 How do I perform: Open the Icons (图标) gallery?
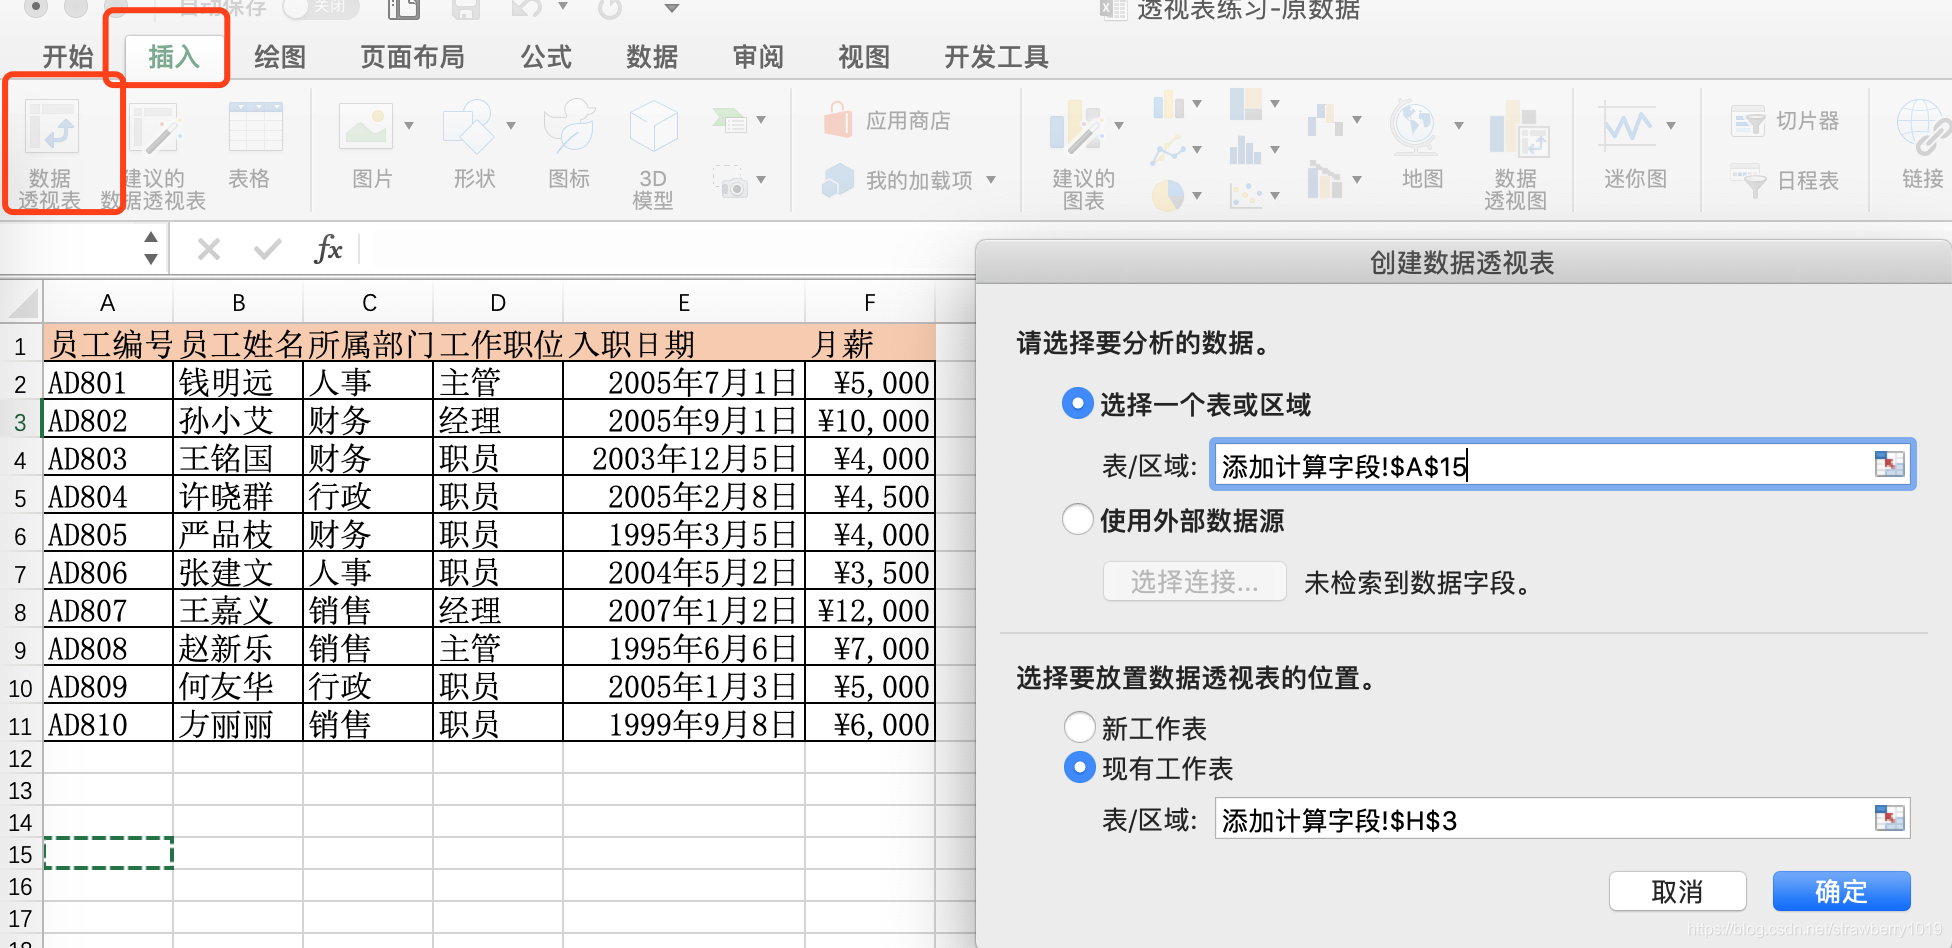click(569, 128)
